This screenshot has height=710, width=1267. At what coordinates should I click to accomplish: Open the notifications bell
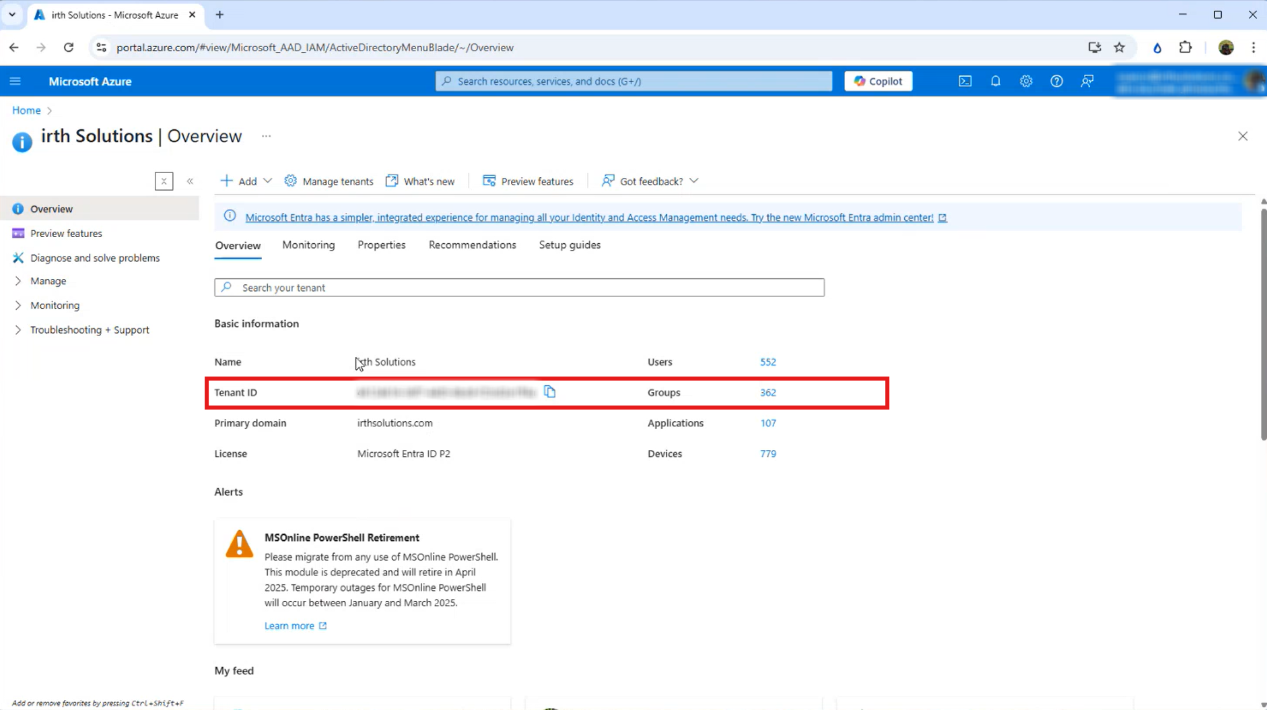995,81
